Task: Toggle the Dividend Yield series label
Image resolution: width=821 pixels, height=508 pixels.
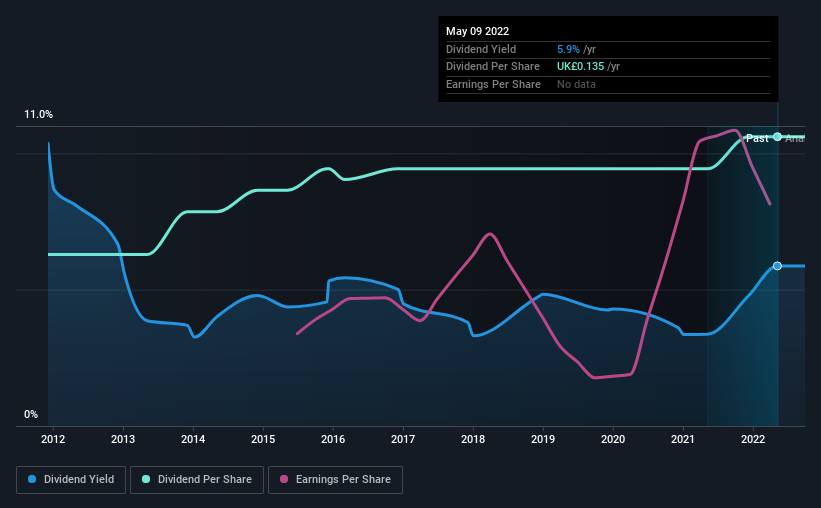Action: point(79,480)
